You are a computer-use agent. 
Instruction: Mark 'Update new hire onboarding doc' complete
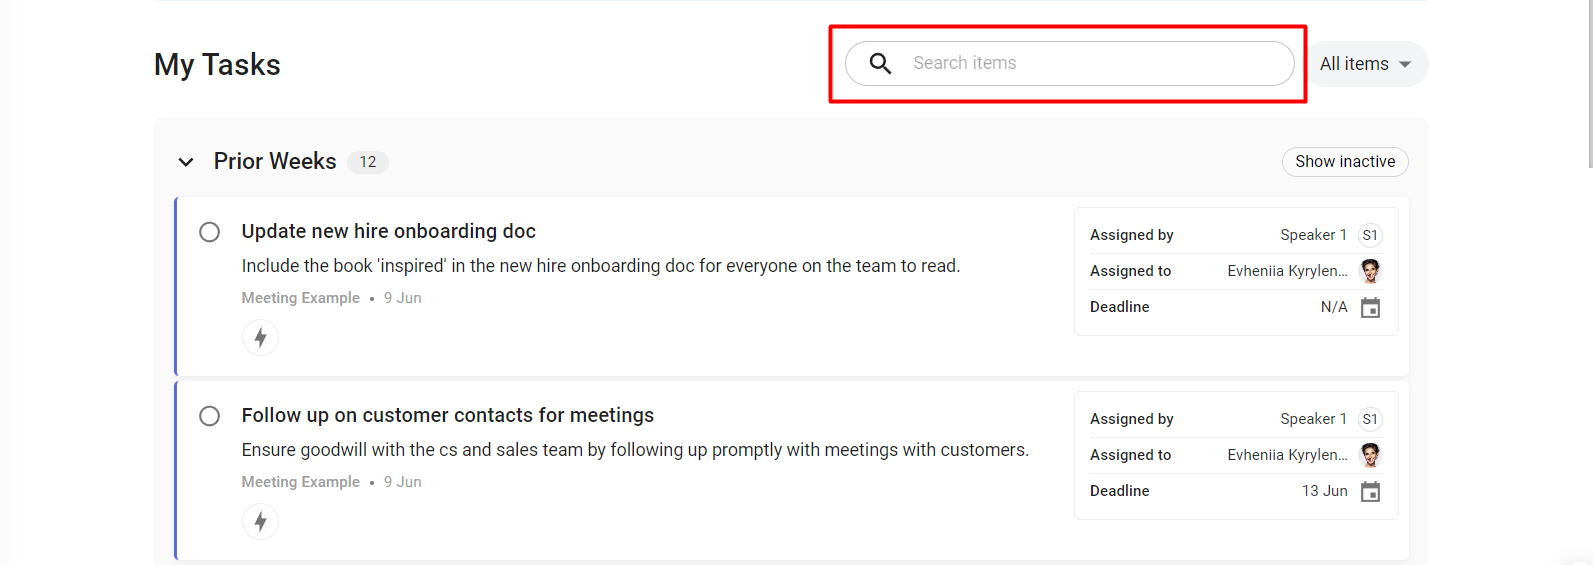coord(209,232)
